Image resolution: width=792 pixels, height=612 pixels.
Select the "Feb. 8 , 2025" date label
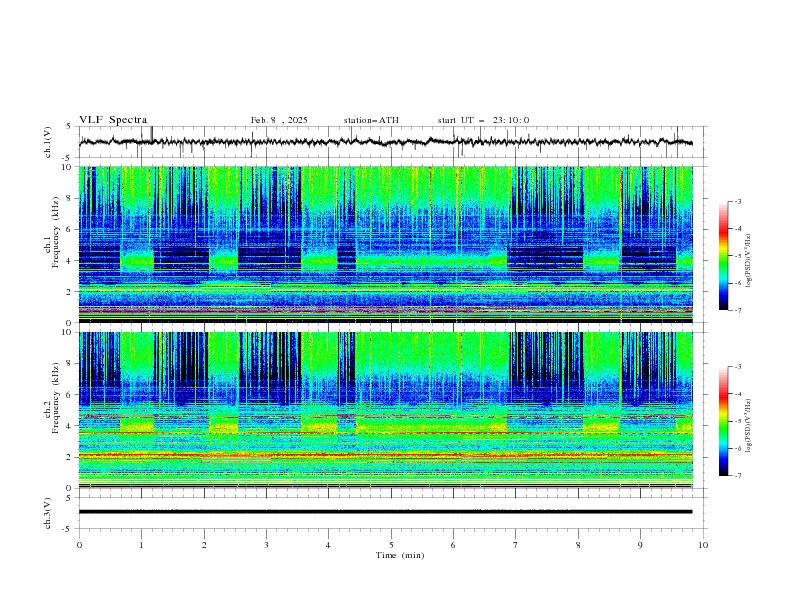(279, 120)
